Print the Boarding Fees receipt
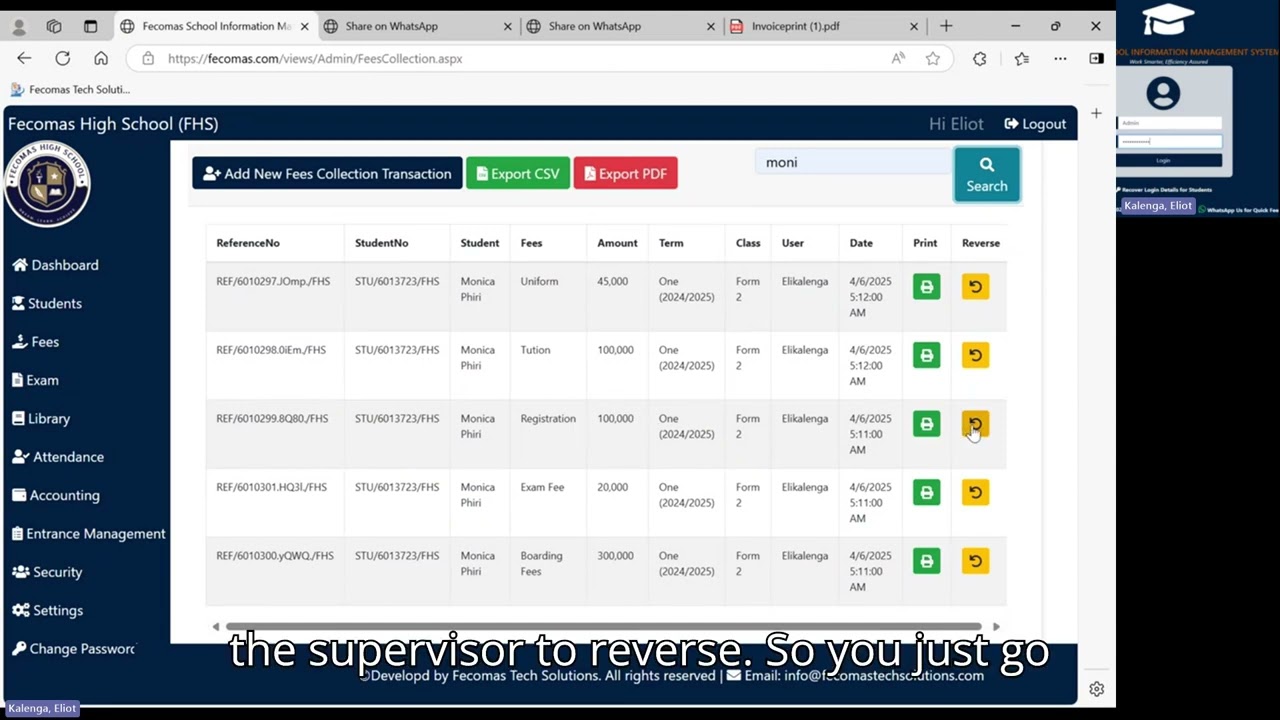This screenshot has height=720, width=1280. [x=926, y=561]
